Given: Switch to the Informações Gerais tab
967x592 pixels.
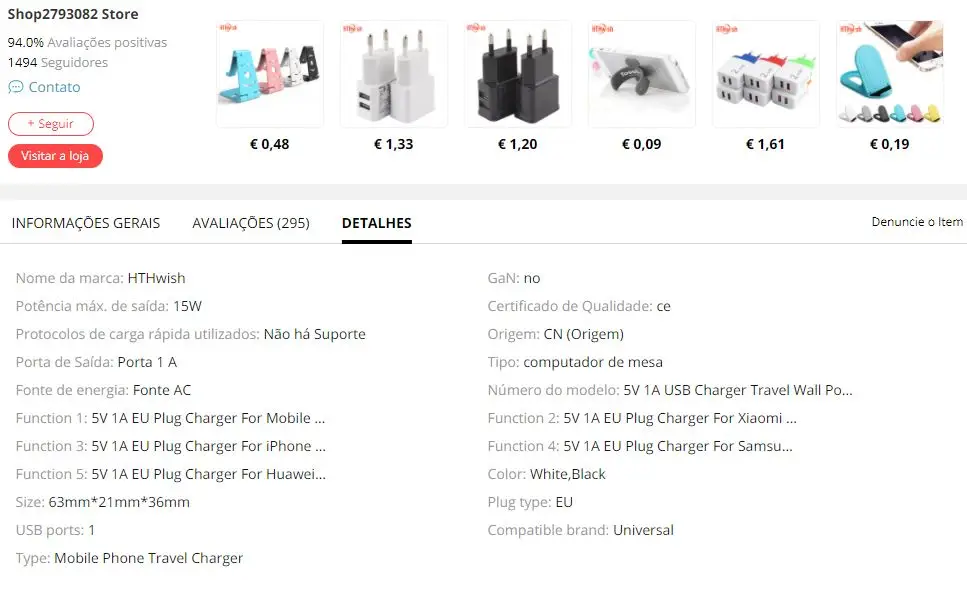Looking at the screenshot, I should (86, 223).
